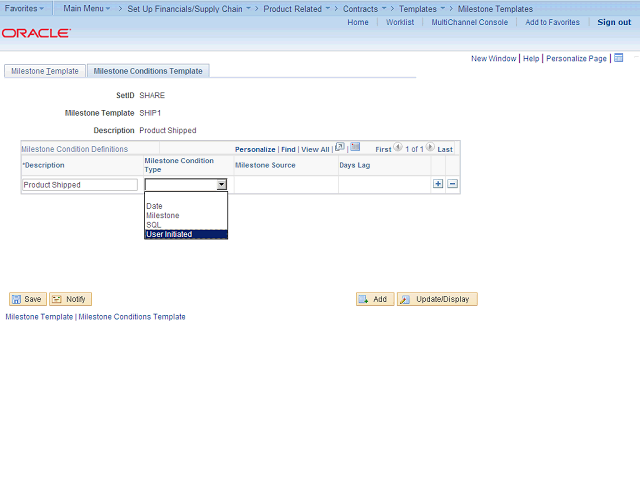Download grid to spreadsheet icon
The height and width of the screenshot is (480, 640).
355,147
